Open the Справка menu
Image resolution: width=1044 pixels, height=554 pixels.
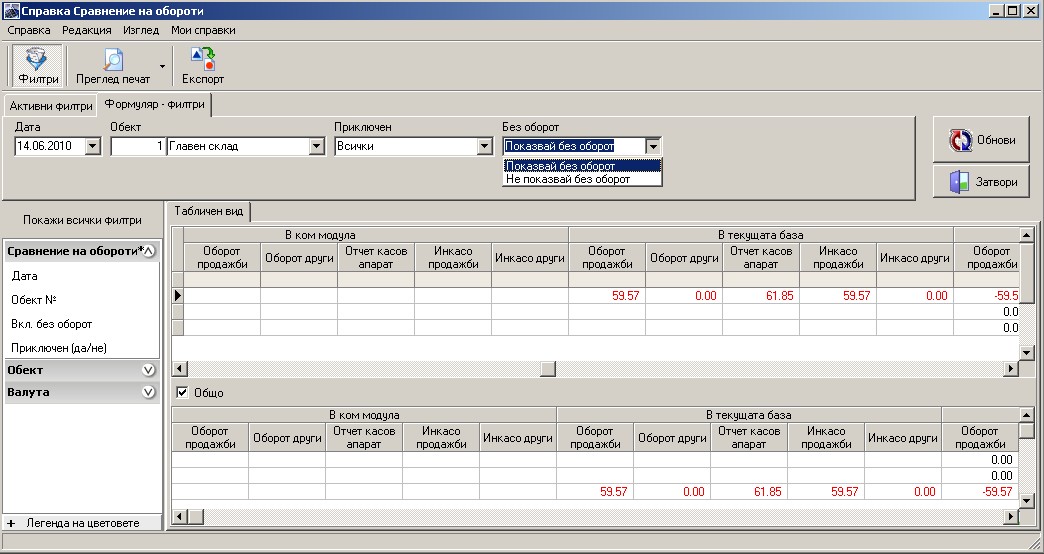(29, 30)
